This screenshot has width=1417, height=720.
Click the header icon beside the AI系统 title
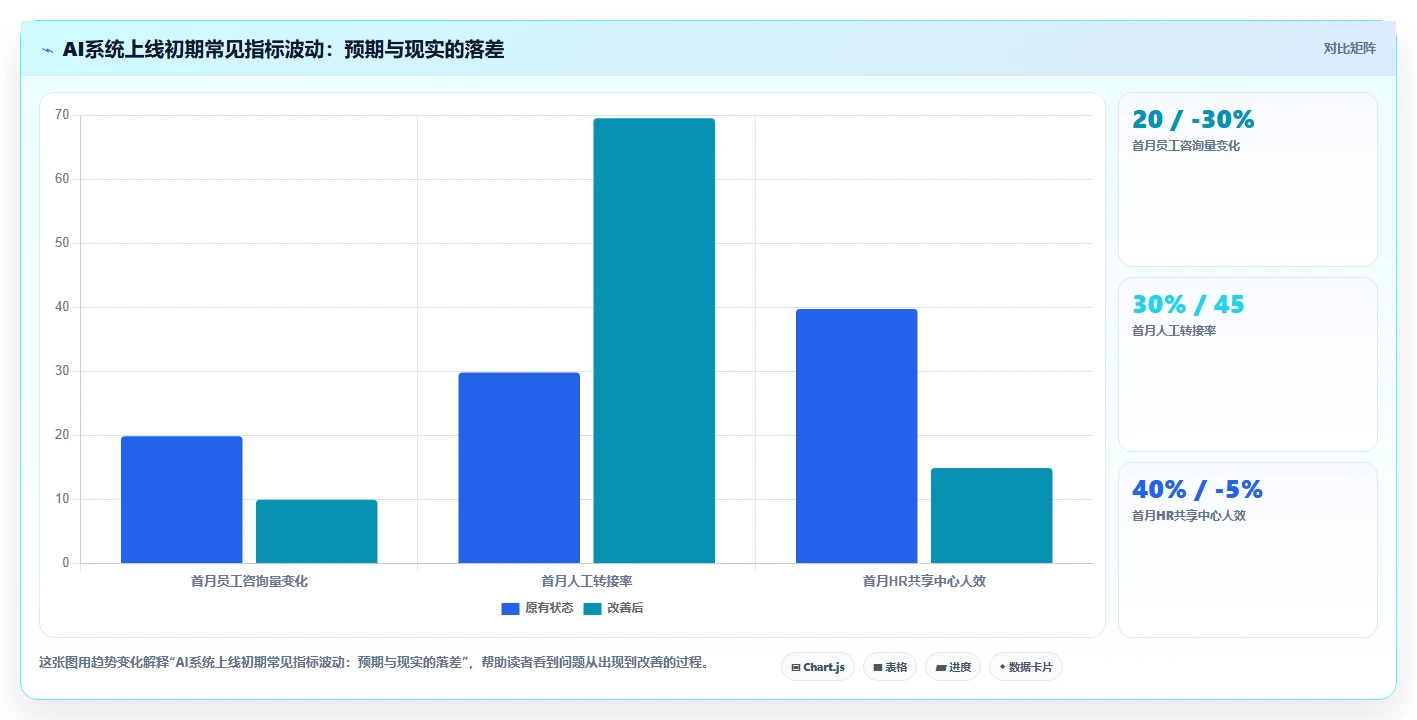pyautogui.click(x=48, y=50)
